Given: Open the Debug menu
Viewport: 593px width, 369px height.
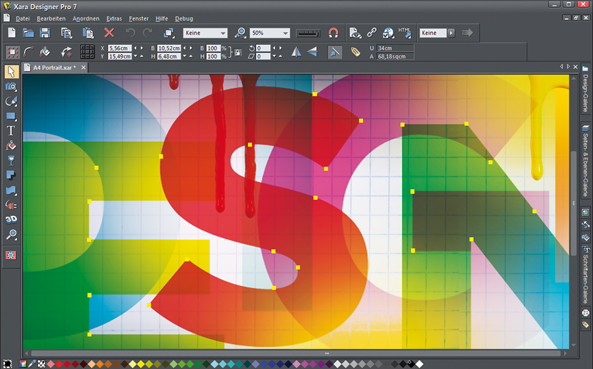Looking at the screenshot, I should tap(184, 19).
